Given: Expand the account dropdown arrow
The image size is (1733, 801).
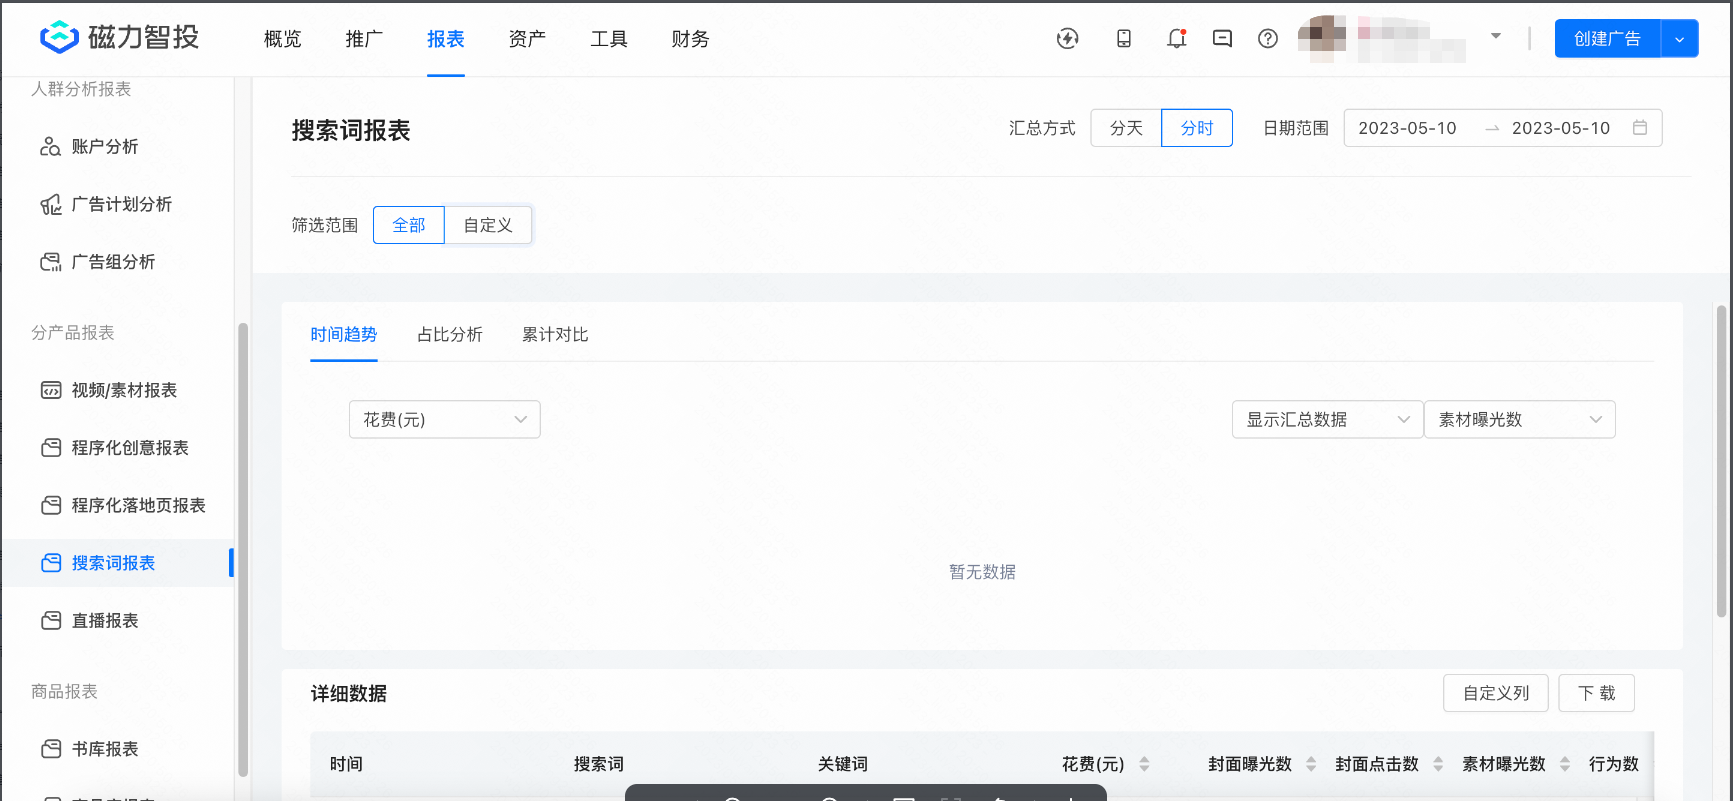Looking at the screenshot, I should (x=1496, y=36).
